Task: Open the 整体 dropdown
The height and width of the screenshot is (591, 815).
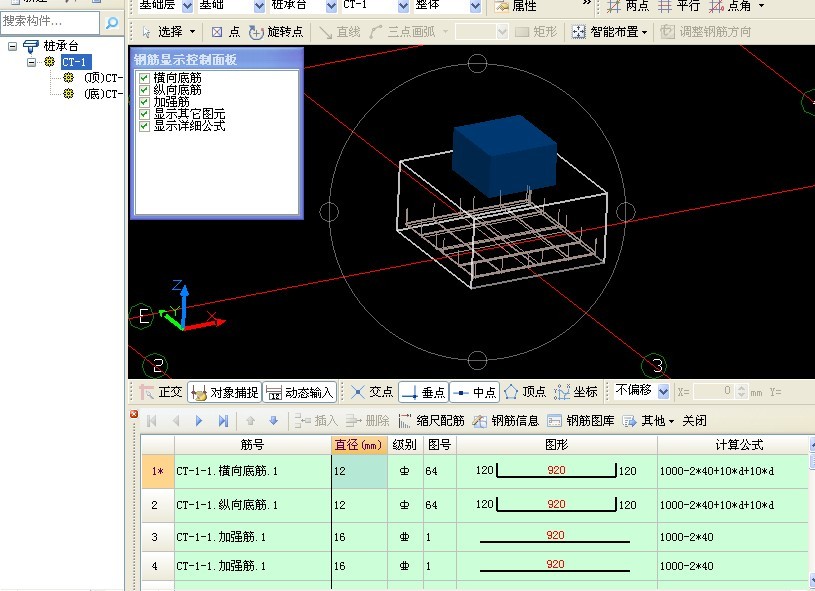Action: [x=475, y=6]
